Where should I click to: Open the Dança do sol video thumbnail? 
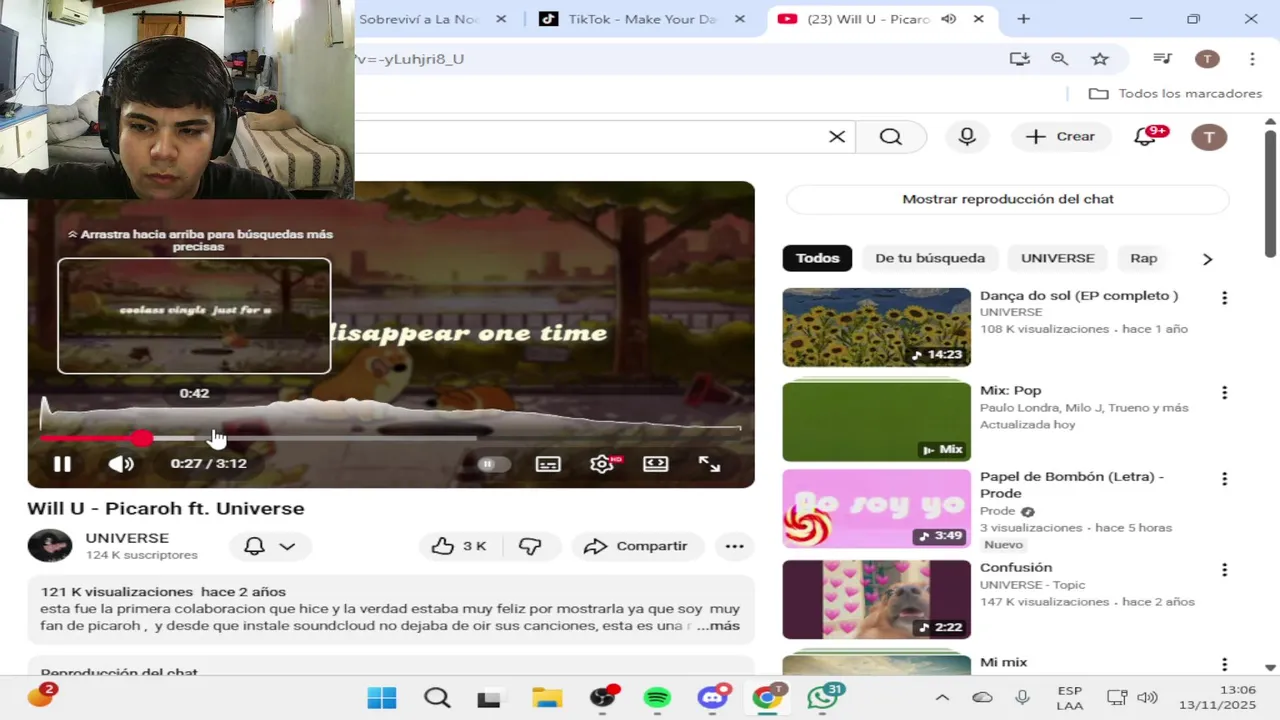pos(876,328)
